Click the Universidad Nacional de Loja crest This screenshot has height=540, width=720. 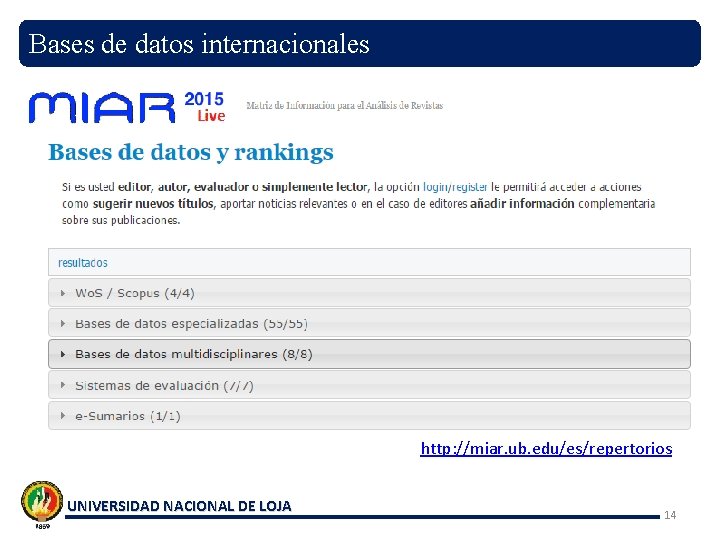tap(42, 503)
